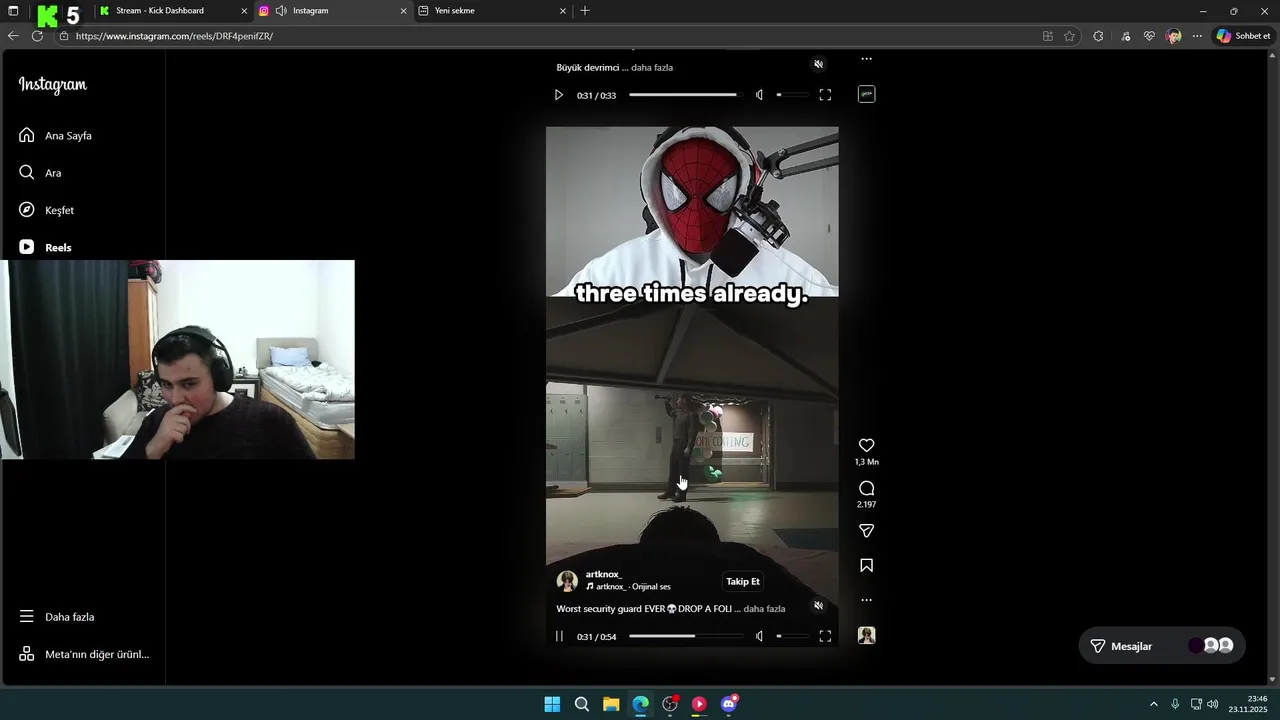Expand the Worst security guard caption
The height and width of the screenshot is (720, 1280).
pos(764,609)
